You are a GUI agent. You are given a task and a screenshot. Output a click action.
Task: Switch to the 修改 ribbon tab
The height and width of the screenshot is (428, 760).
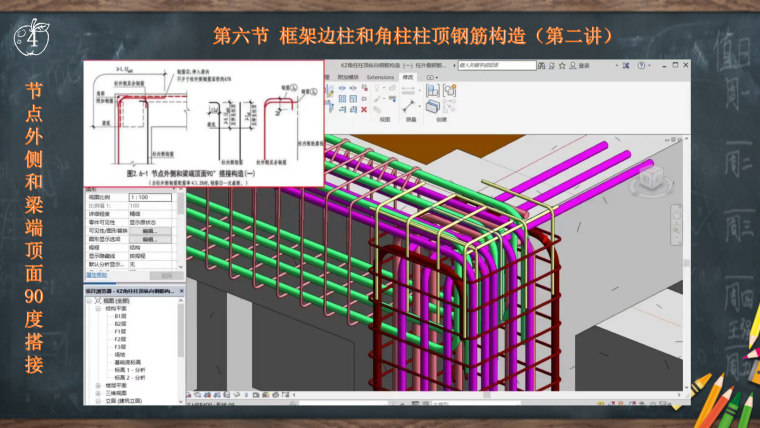(408, 76)
